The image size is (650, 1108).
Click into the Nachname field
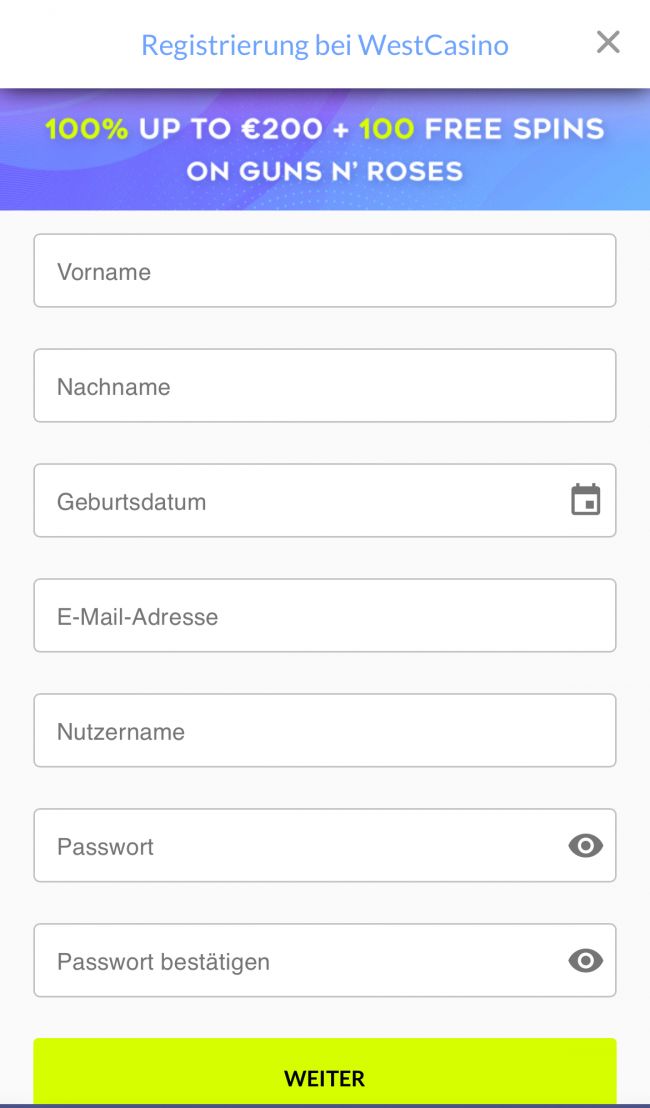pos(324,386)
